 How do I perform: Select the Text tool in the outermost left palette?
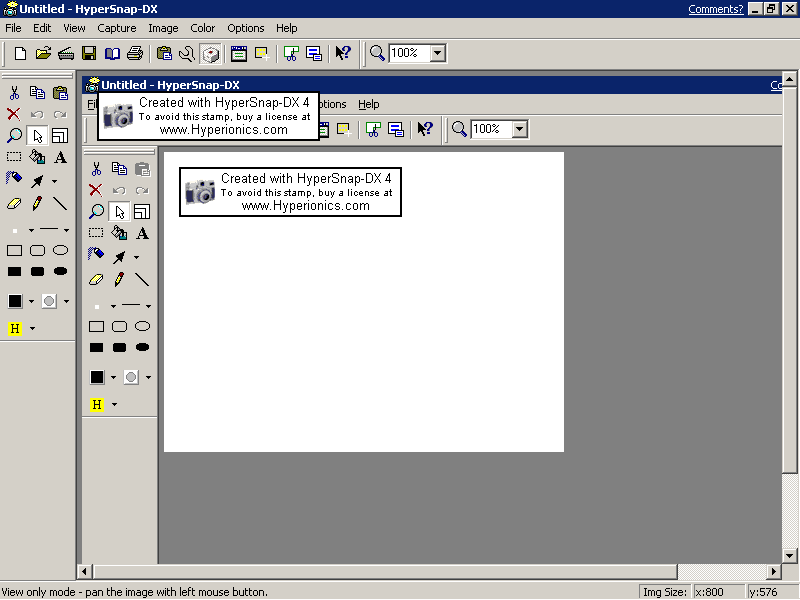coord(60,157)
